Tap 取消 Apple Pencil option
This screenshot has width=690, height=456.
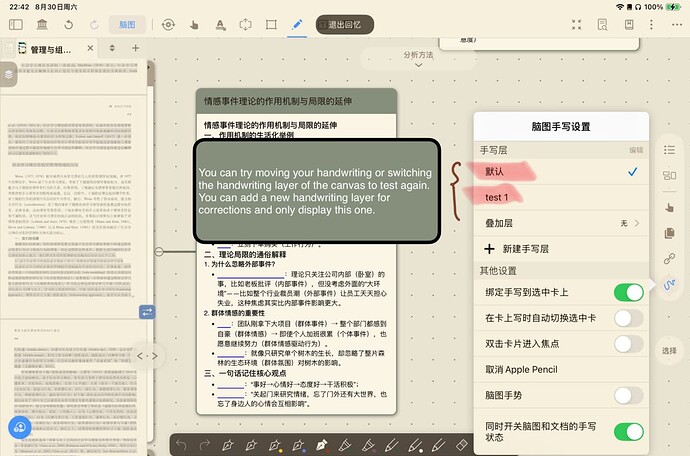point(524,370)
